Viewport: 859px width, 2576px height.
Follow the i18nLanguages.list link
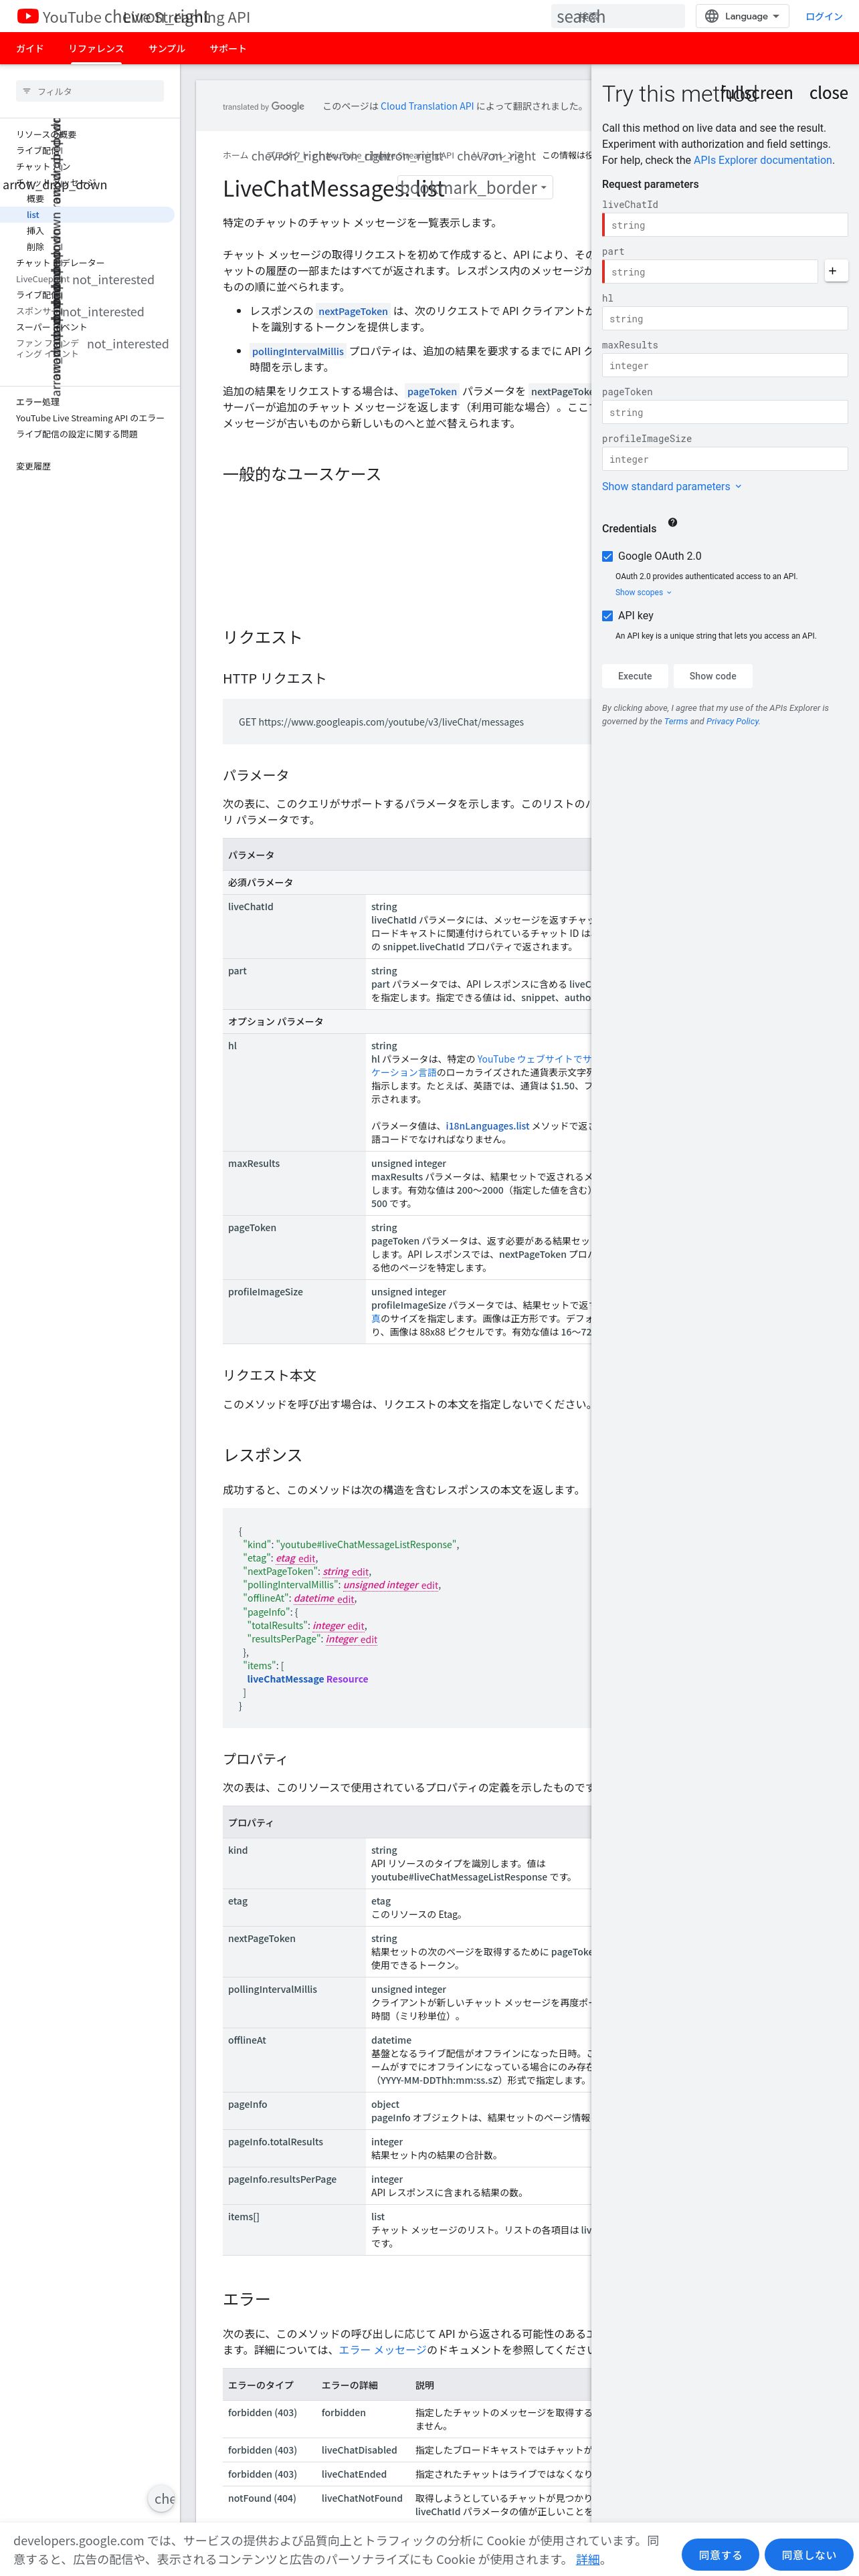487,1126
